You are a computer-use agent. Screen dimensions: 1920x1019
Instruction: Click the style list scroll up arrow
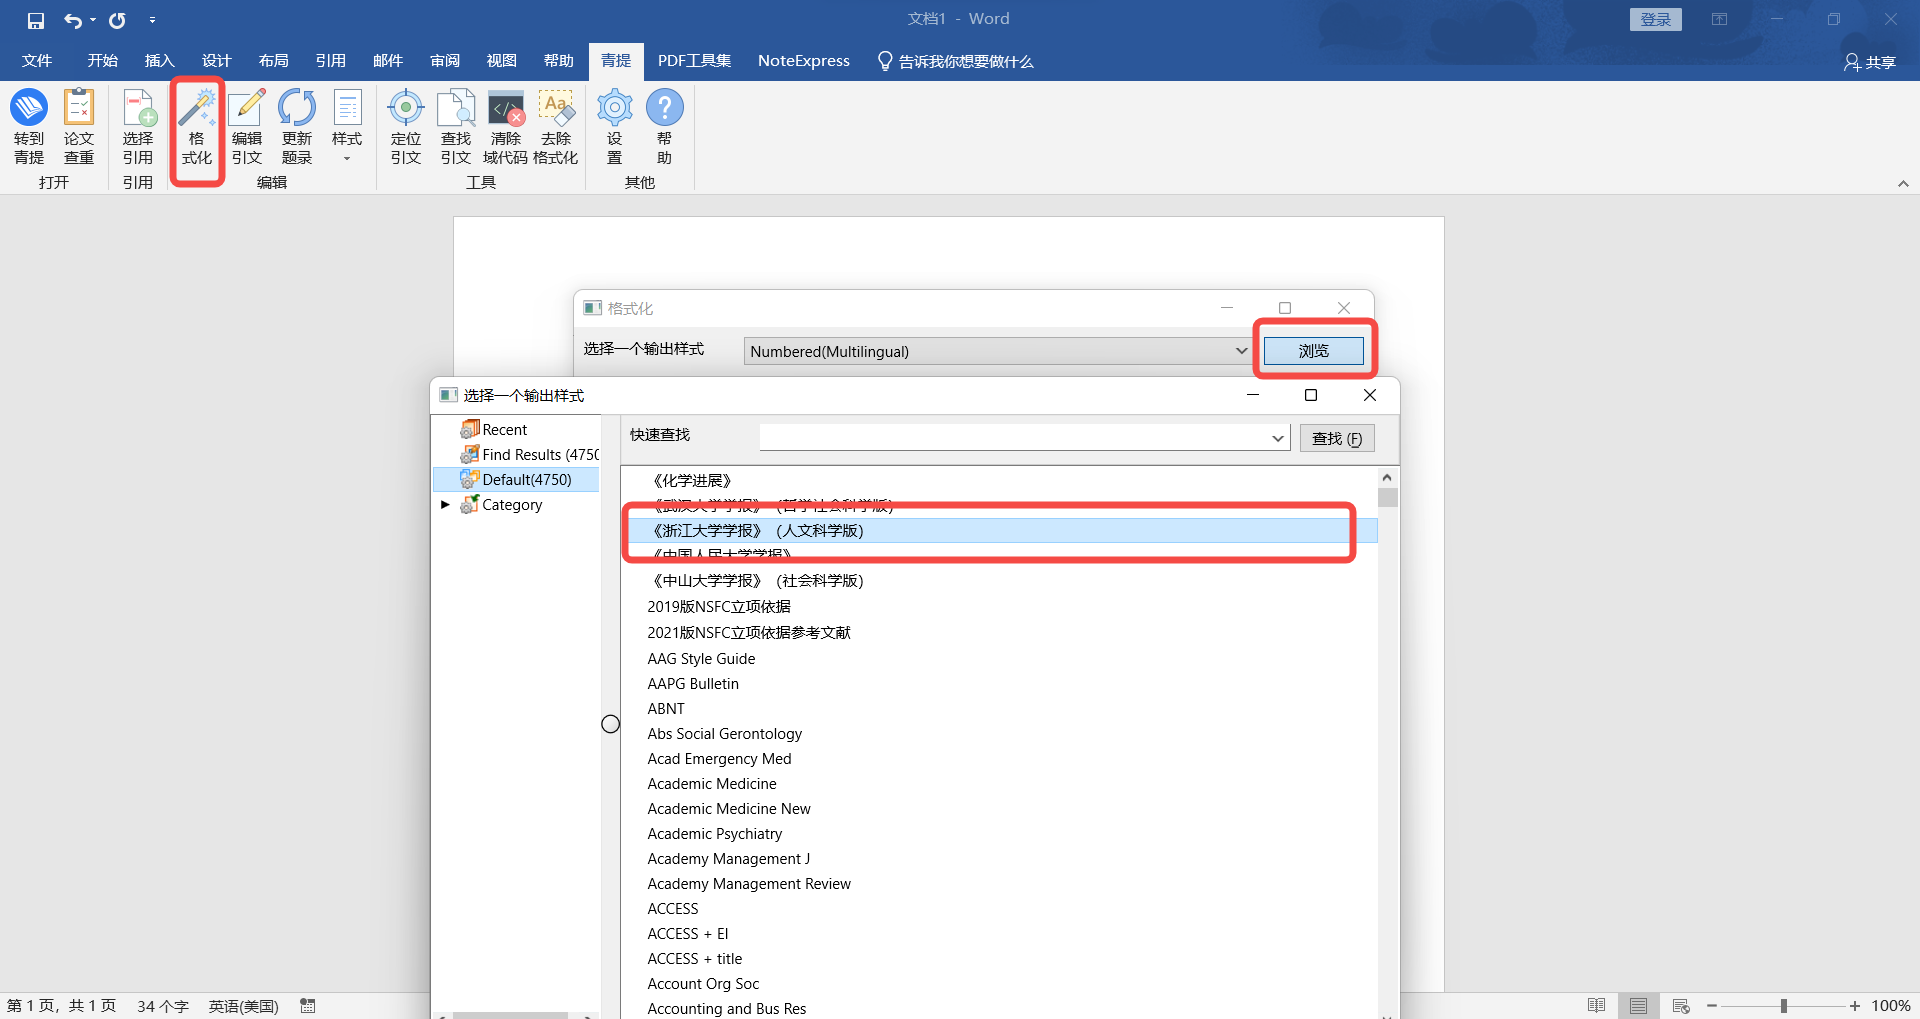[x=1387, y=477]
